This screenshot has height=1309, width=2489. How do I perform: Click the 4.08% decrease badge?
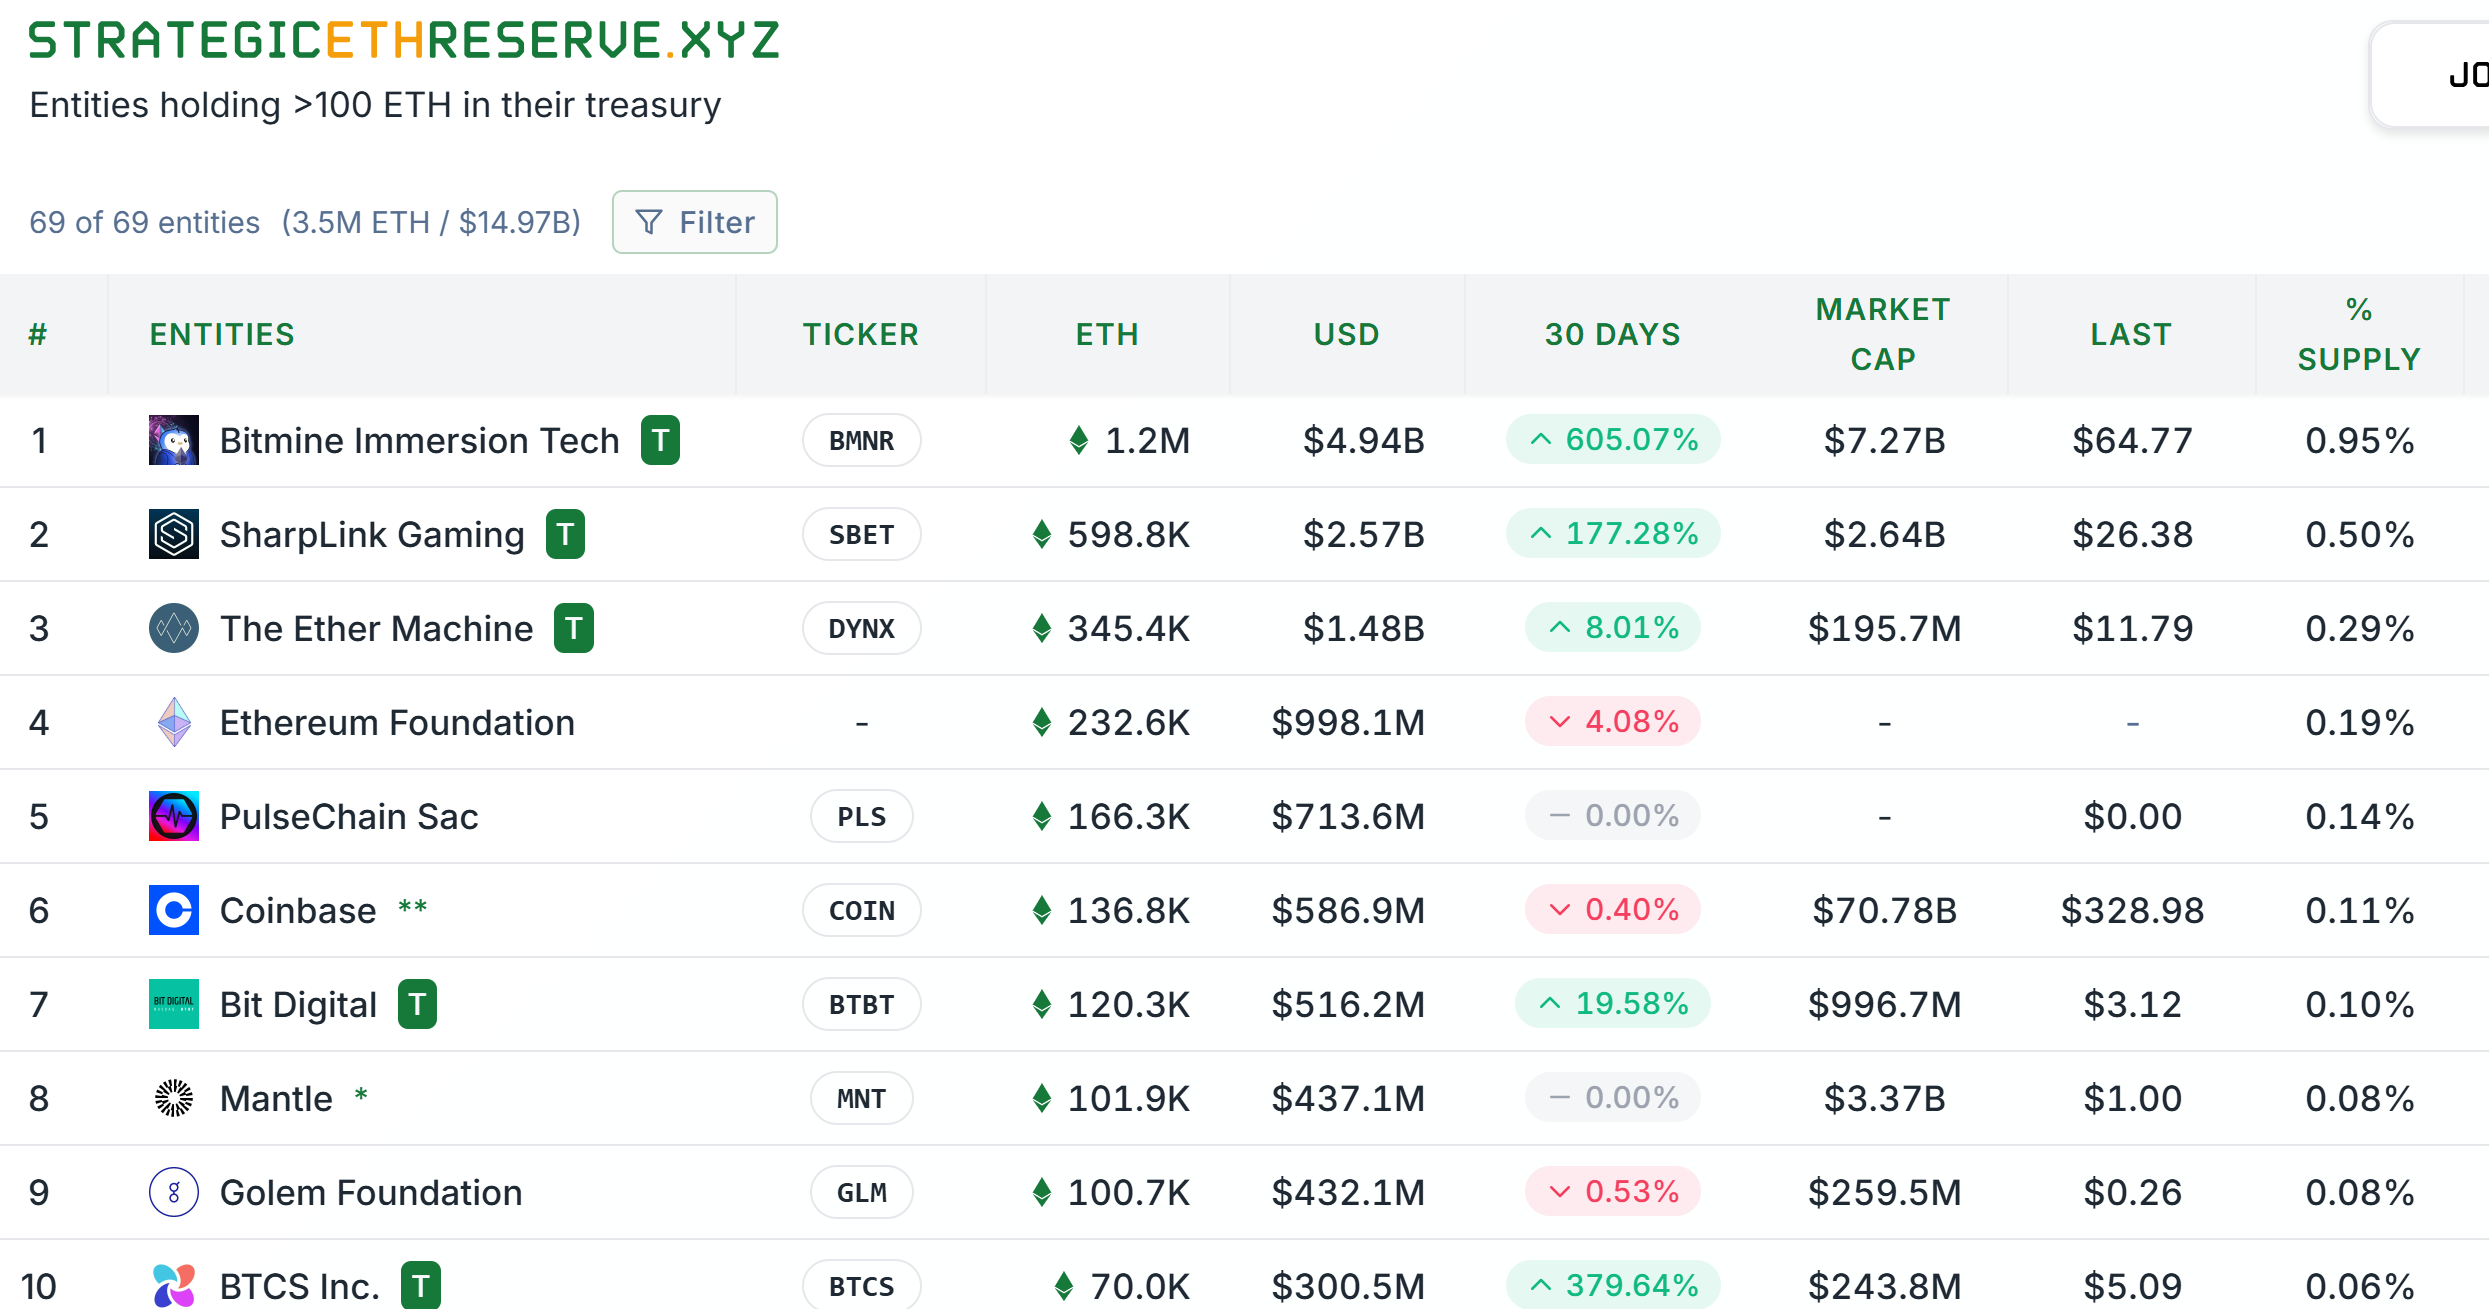[x=1613, y=721]
